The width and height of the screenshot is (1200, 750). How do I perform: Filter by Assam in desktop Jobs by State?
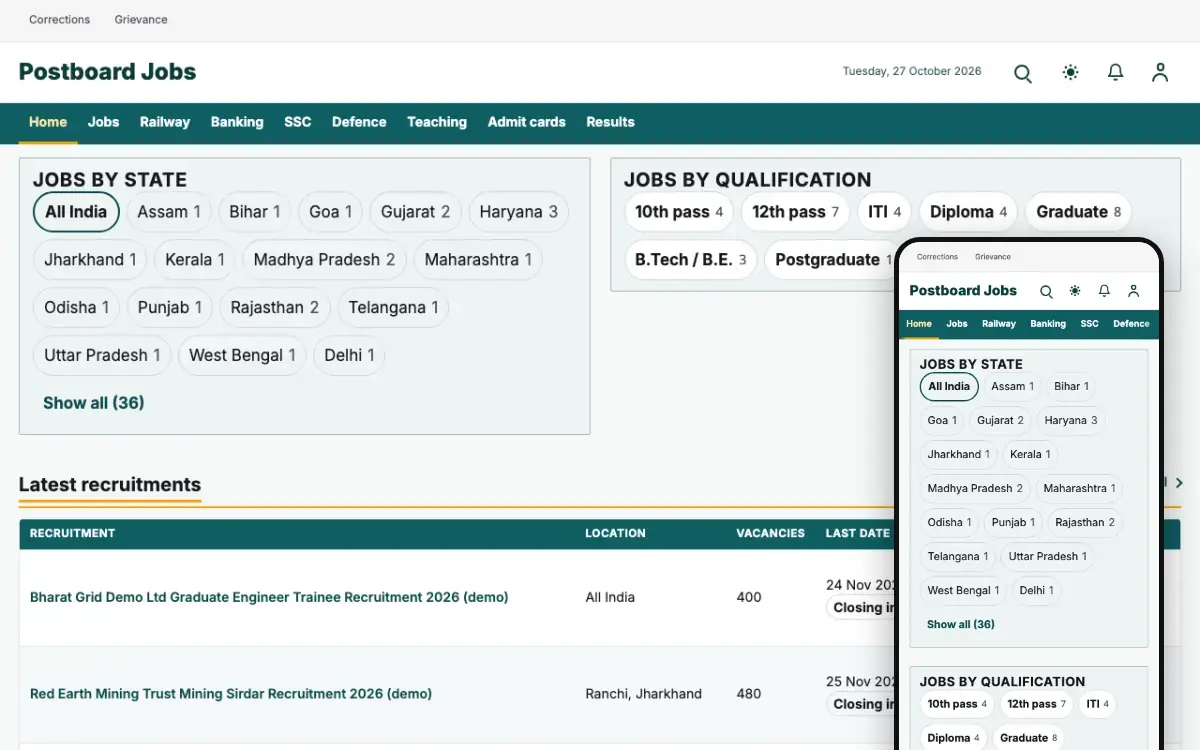169,212
